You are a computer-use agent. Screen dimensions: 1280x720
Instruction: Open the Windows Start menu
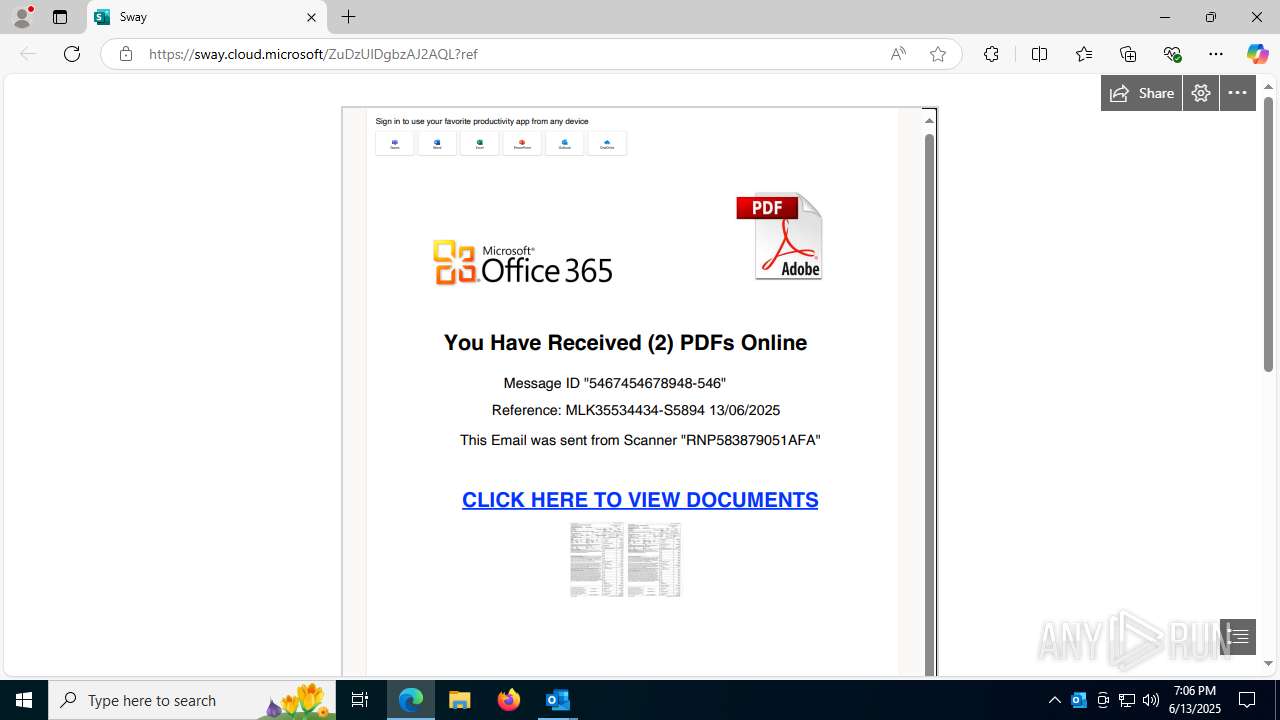tap(24, 700)
